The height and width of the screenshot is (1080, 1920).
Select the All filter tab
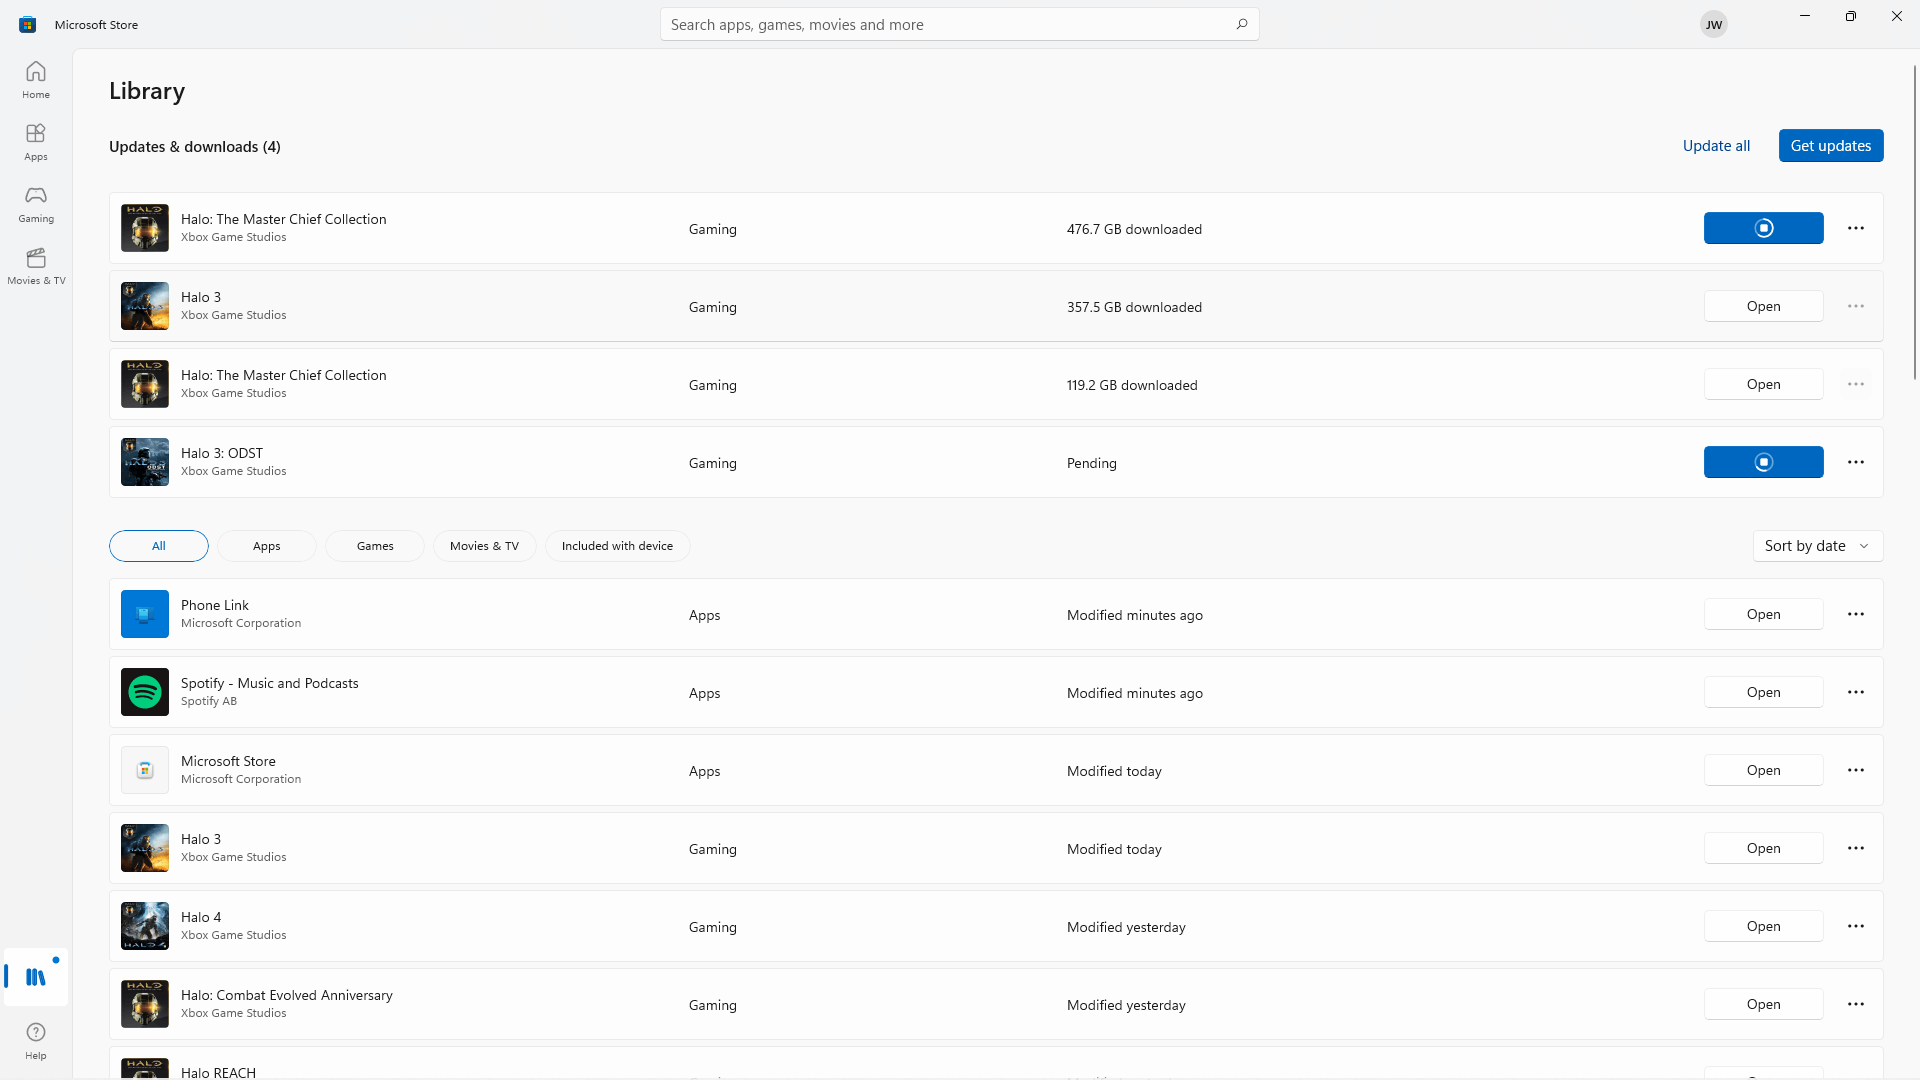pyautogui.click(x=159, y=546)
